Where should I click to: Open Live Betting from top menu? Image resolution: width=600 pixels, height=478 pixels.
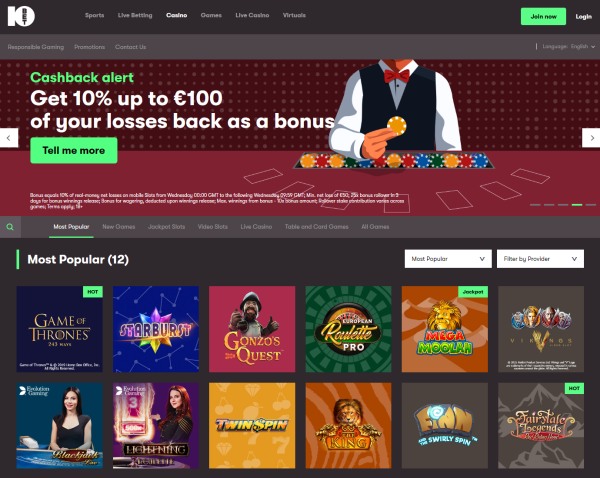click(135, 15)
